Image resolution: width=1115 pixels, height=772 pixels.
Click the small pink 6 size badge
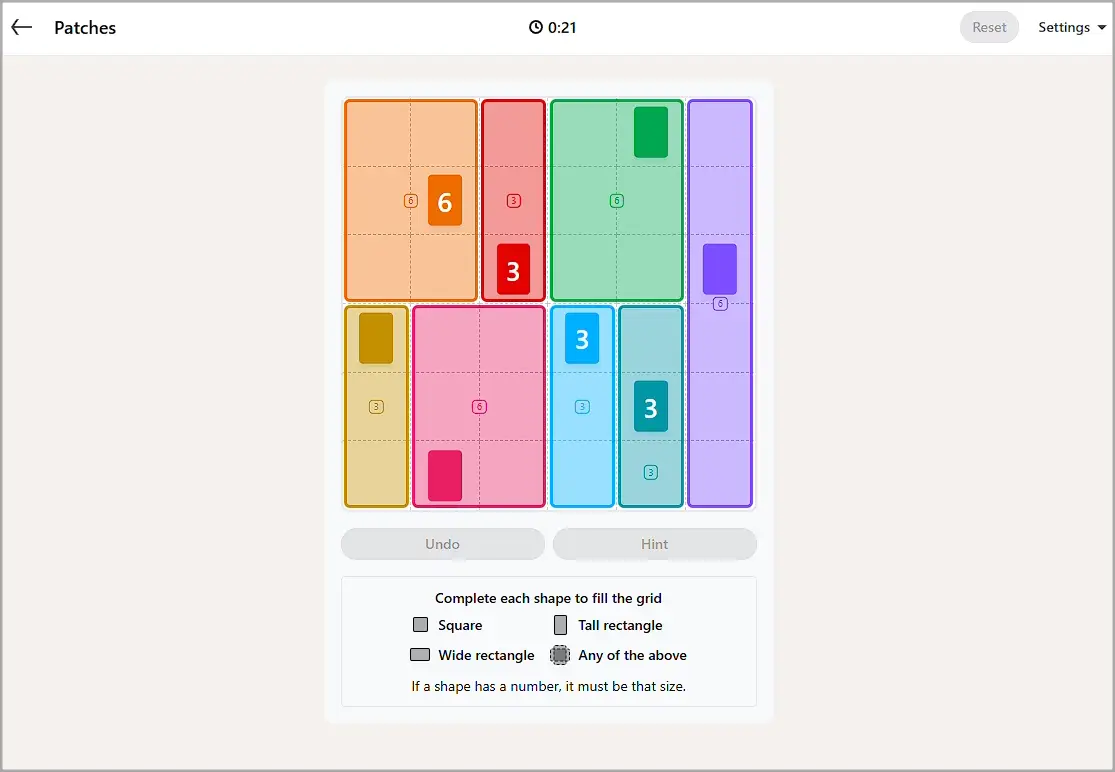coord(479,407)
